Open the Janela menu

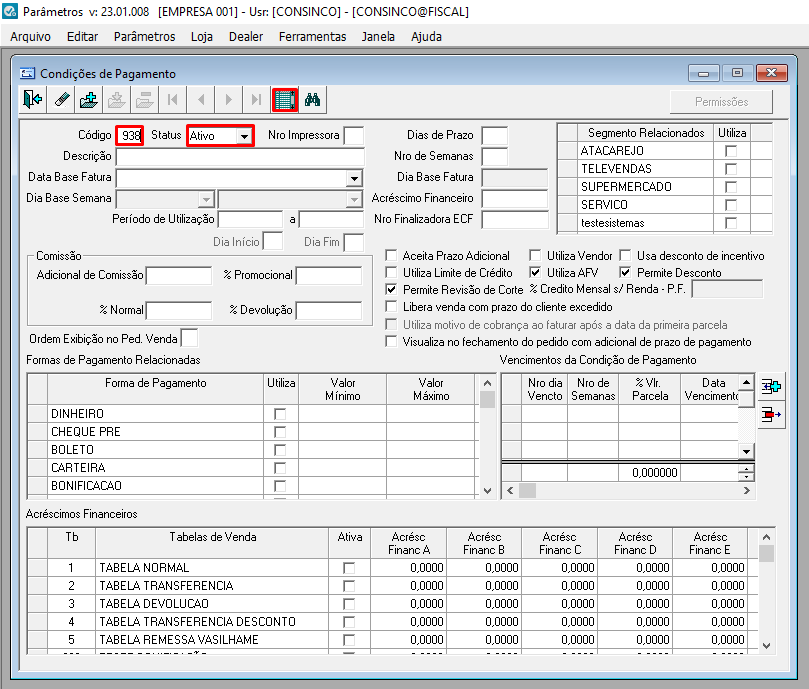coord(378,37)
